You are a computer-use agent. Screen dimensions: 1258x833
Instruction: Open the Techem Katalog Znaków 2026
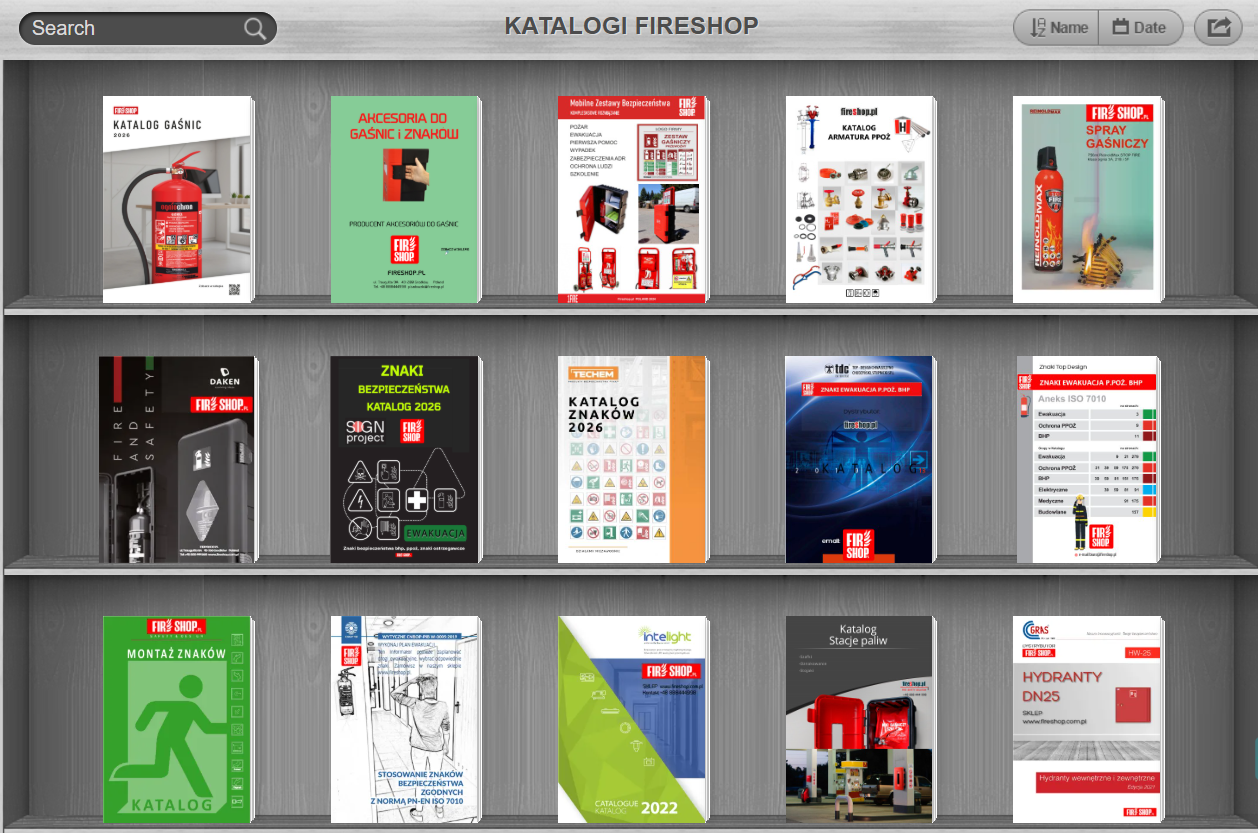[x=631, y=458]
